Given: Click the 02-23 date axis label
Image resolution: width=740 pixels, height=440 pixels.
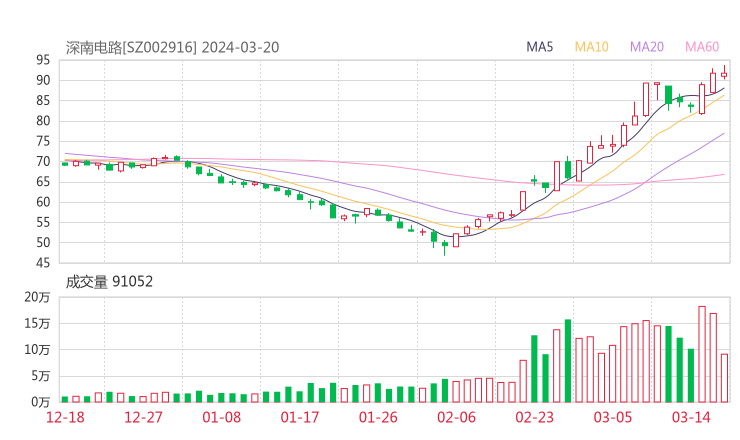Looking at the screenshot, I should (x=534, y=417).
